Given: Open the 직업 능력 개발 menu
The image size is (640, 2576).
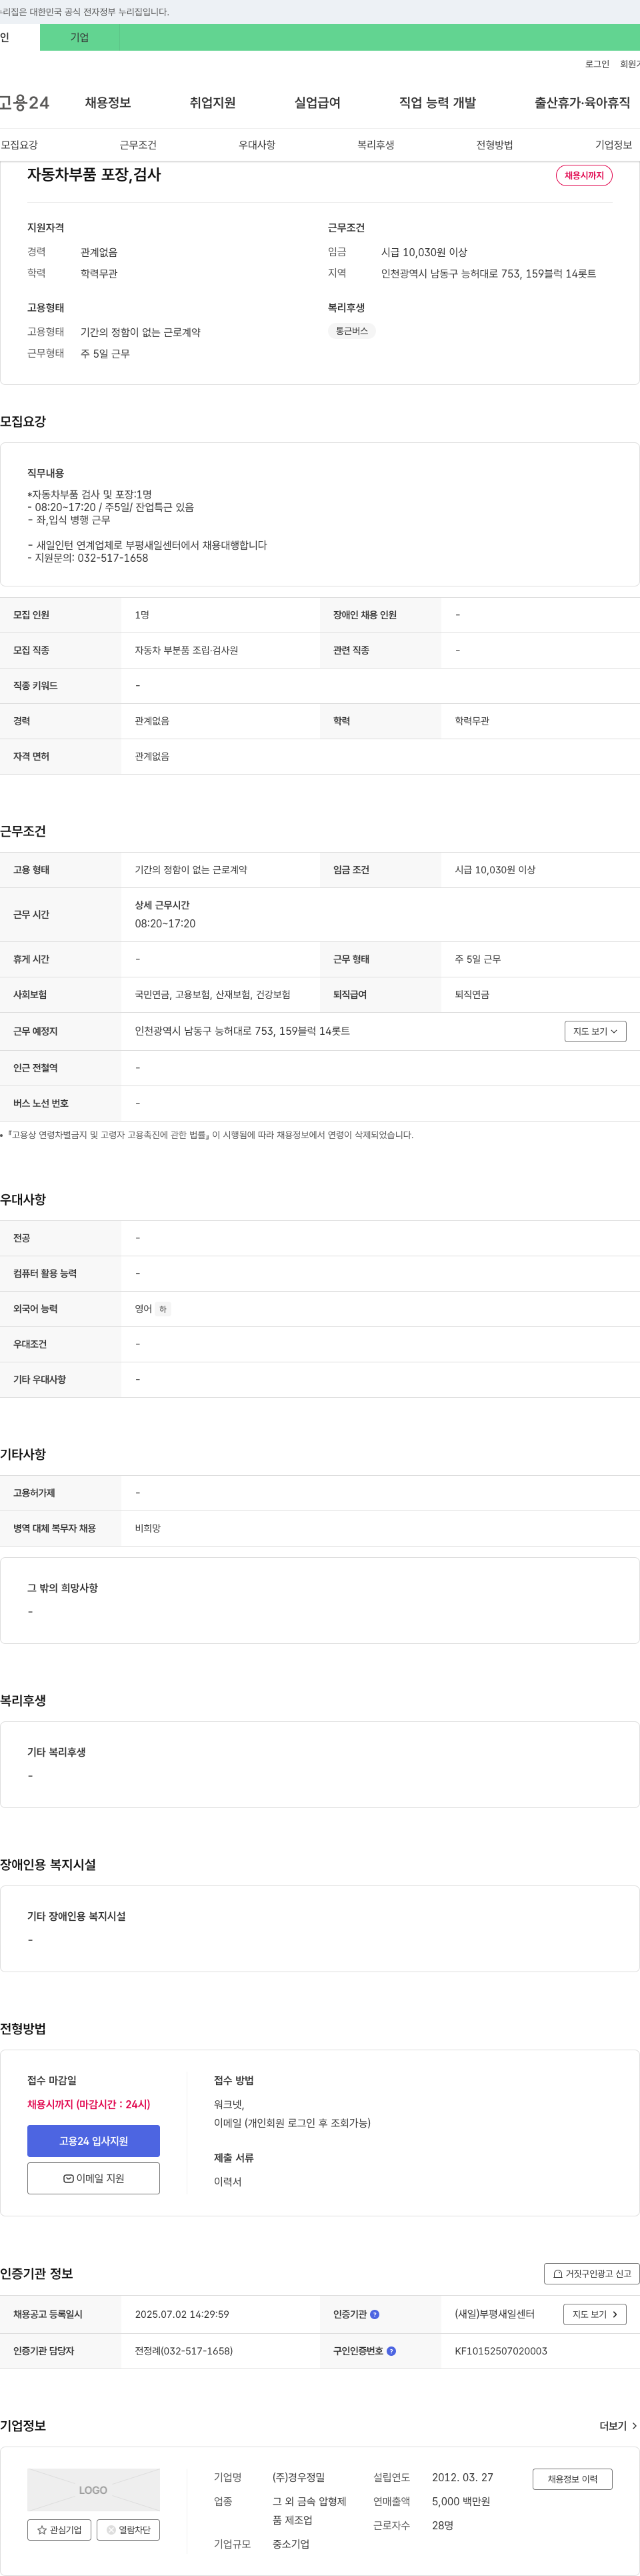Looking at the screenshot, I should tap(438, 103).
